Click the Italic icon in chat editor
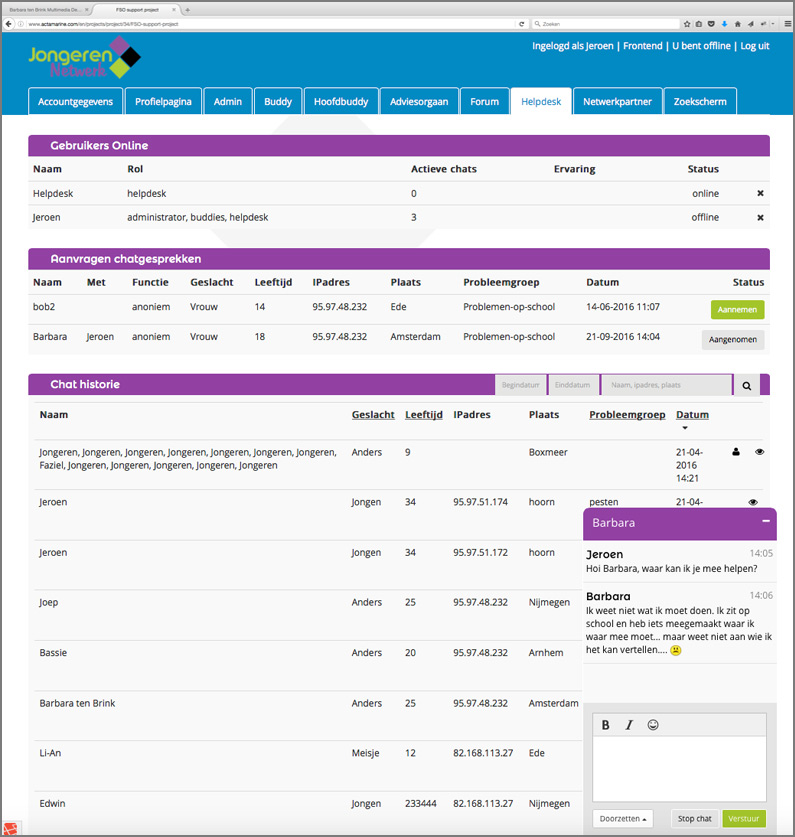795x837 pixels. 629,725
